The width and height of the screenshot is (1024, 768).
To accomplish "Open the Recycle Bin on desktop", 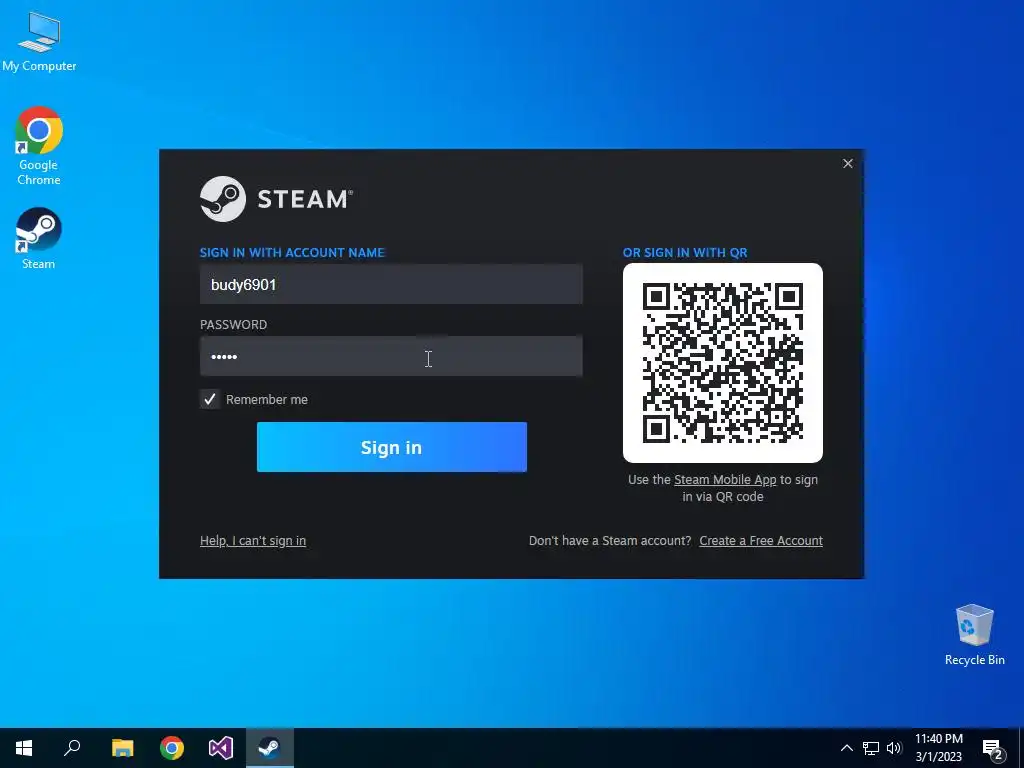I will pos(974,634).
